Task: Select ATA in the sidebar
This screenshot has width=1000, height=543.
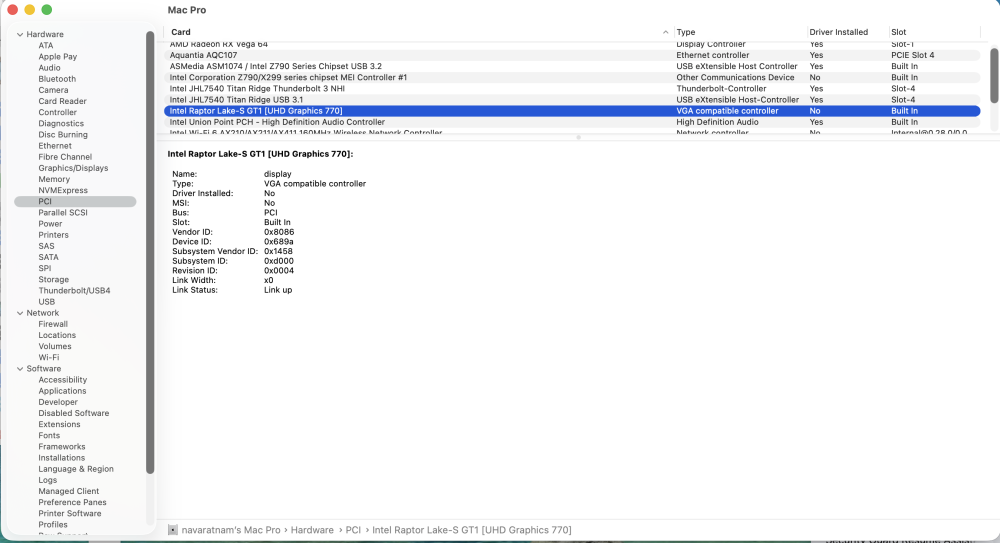Action: coord(46,45)
